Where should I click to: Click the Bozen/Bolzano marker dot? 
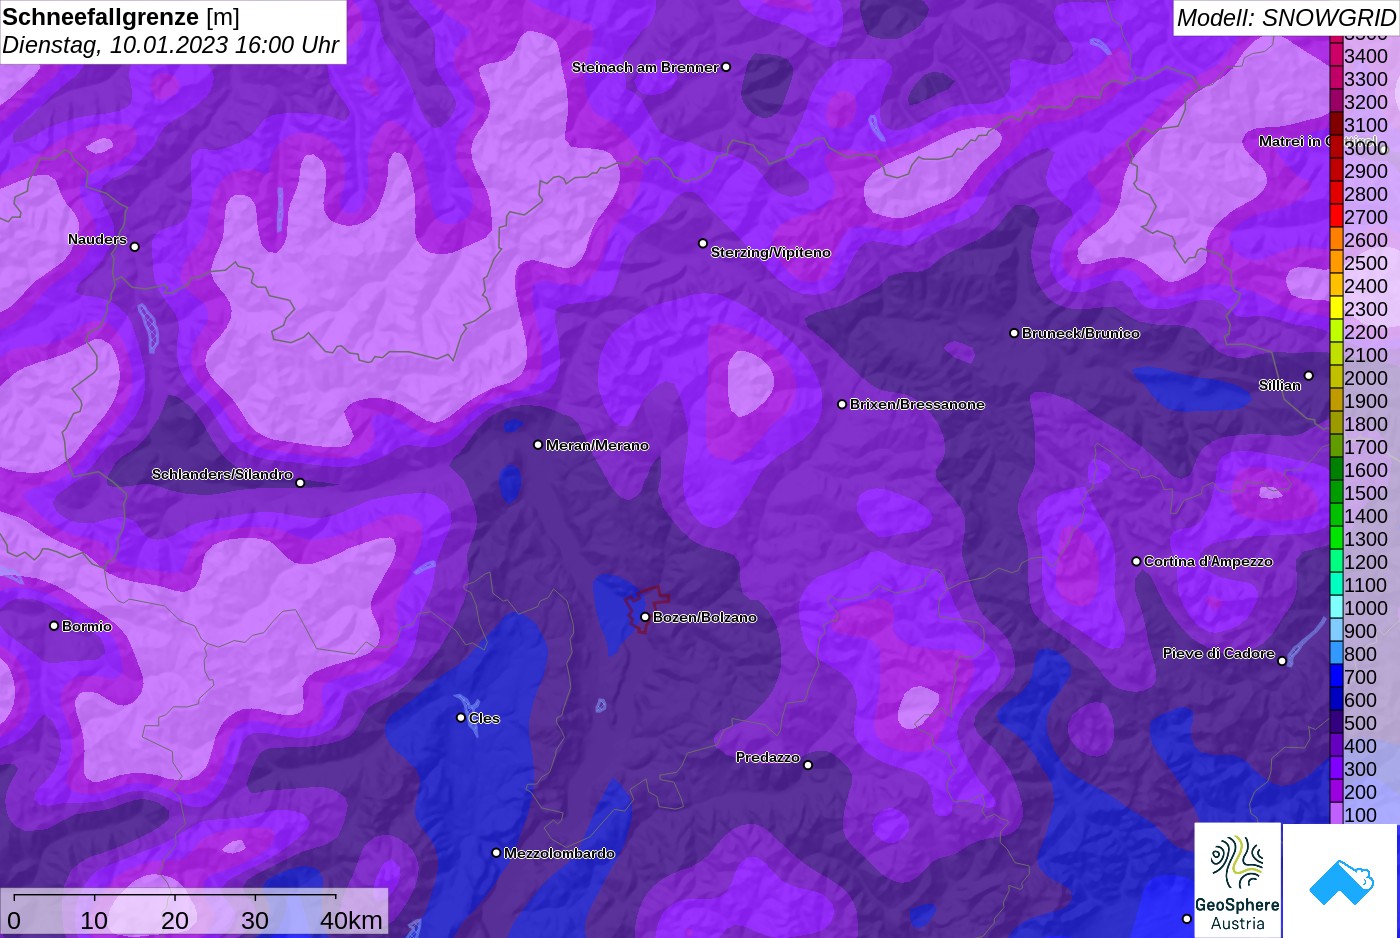tap(645, 617)
